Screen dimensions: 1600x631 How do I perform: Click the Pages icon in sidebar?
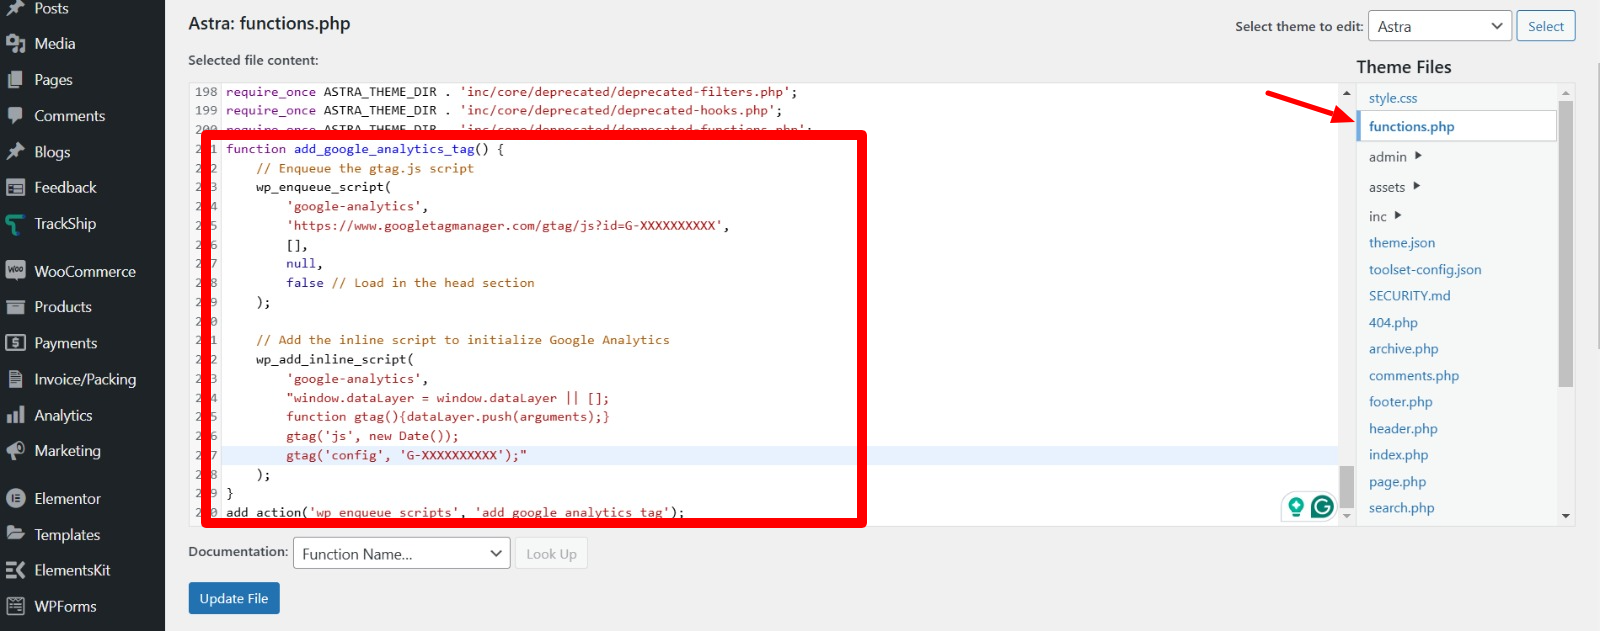[x=15, y=80]
